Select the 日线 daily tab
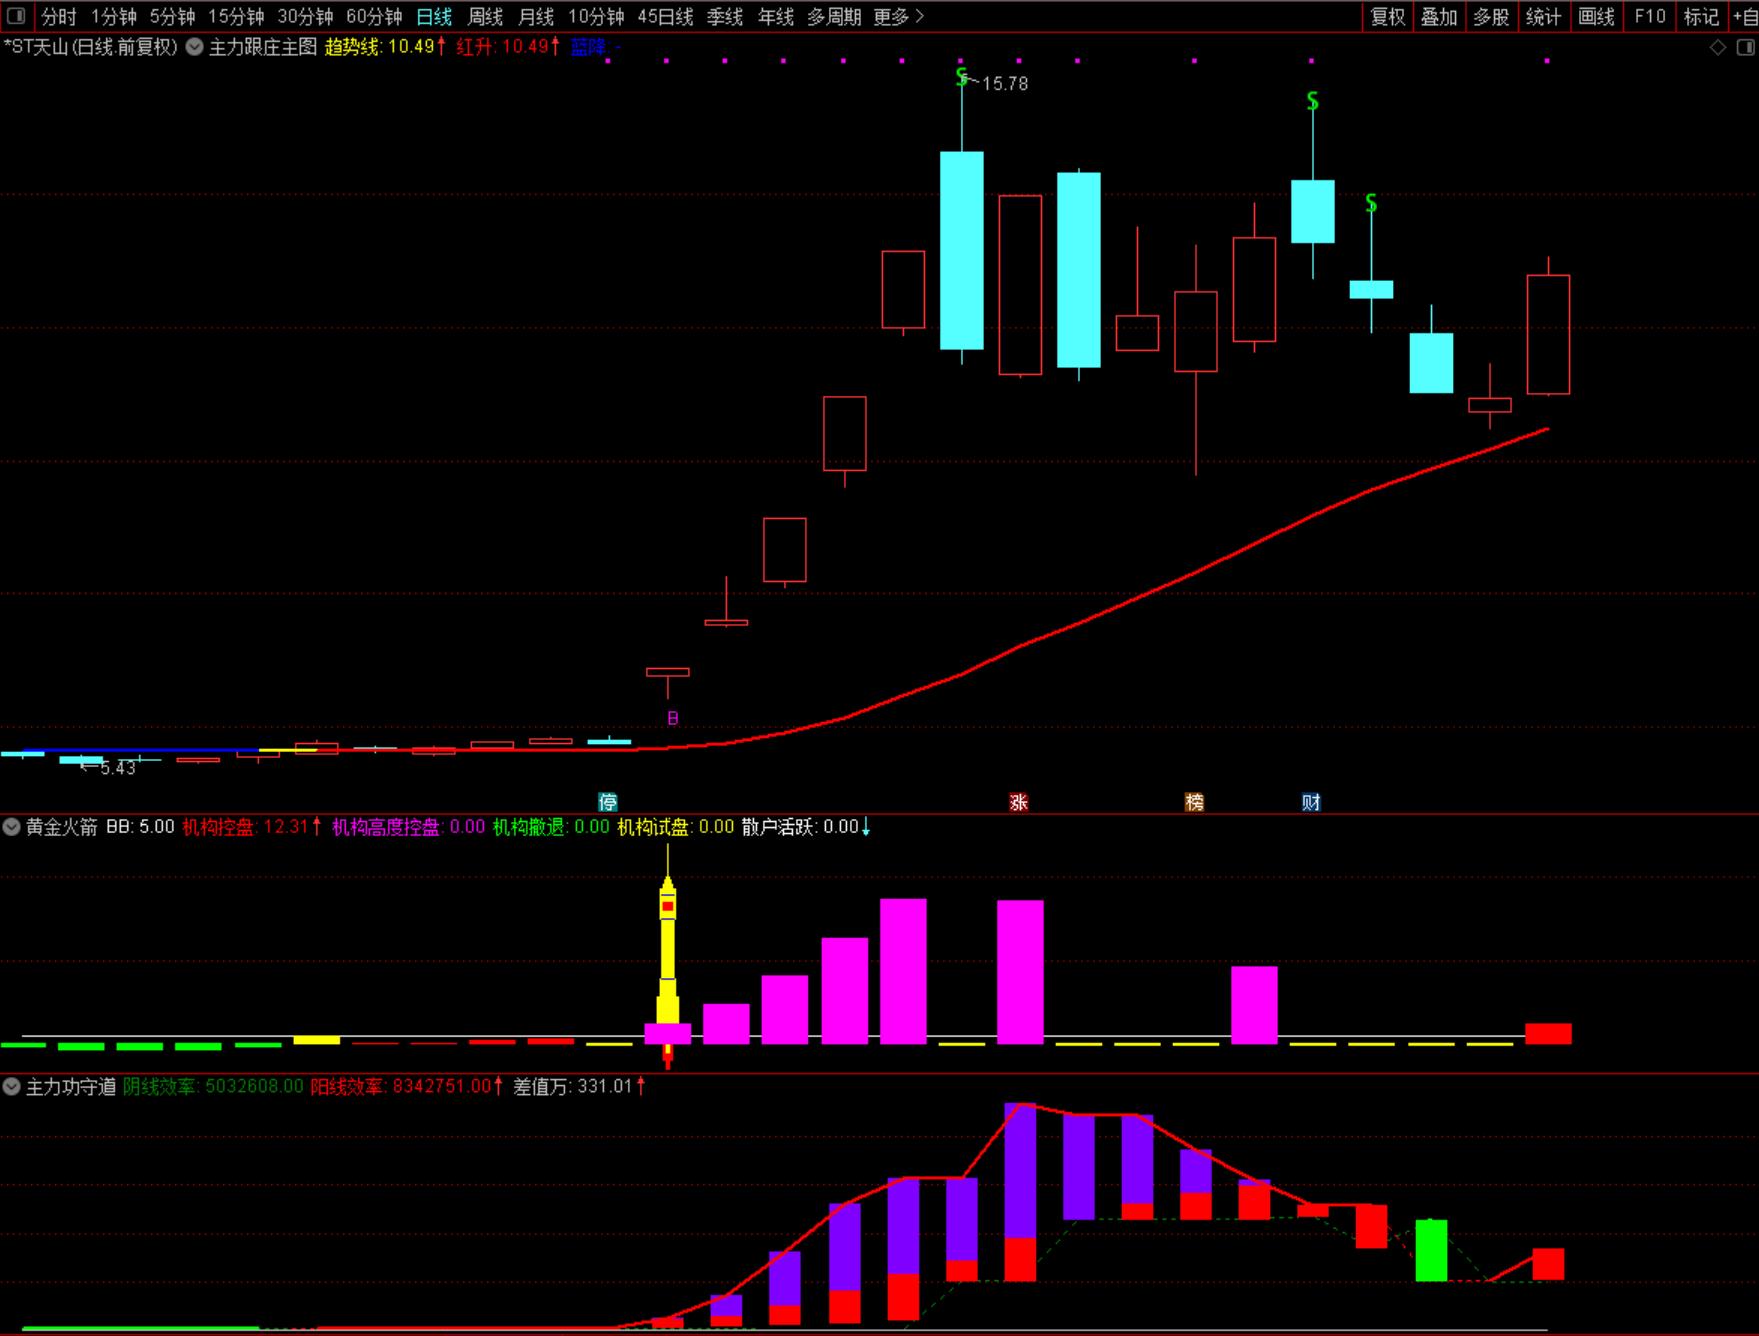1759x1336 pixels. point(434,17)
